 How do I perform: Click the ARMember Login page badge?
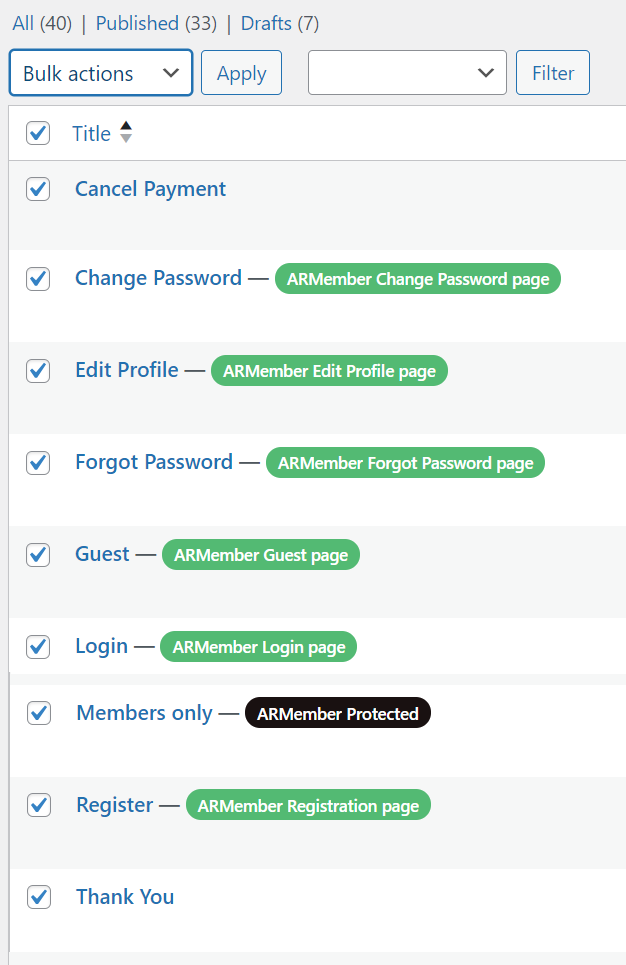(258, 647)
